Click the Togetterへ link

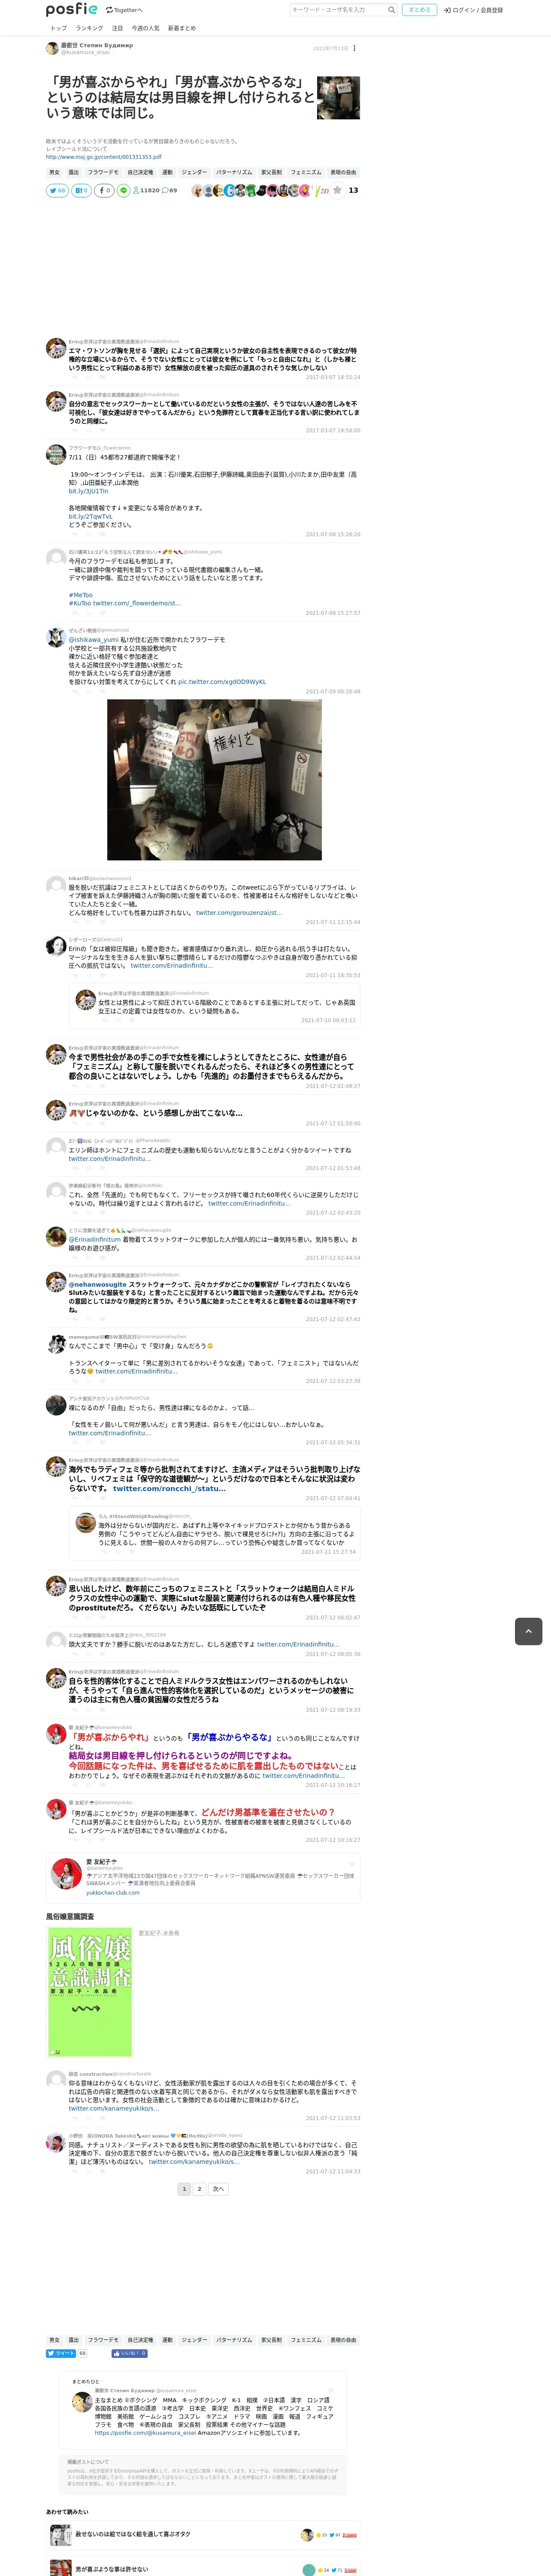coord(124,10)
